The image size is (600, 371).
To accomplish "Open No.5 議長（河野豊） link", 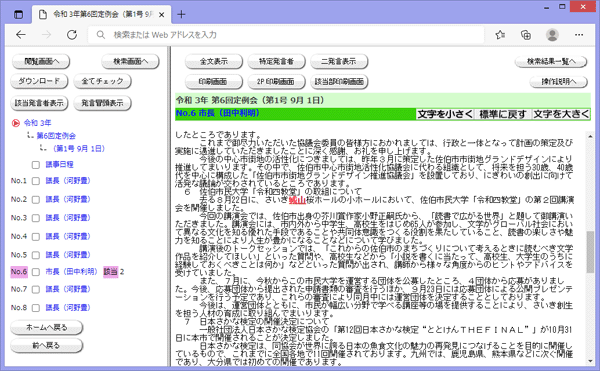I will [68, 255].
